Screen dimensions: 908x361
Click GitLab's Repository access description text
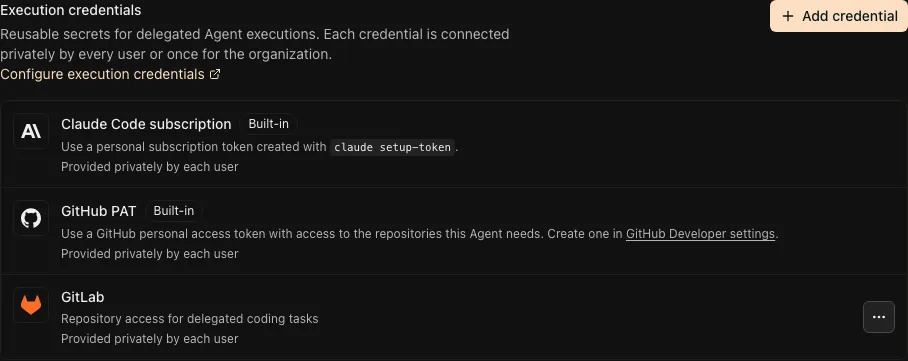tap(189, 319)
